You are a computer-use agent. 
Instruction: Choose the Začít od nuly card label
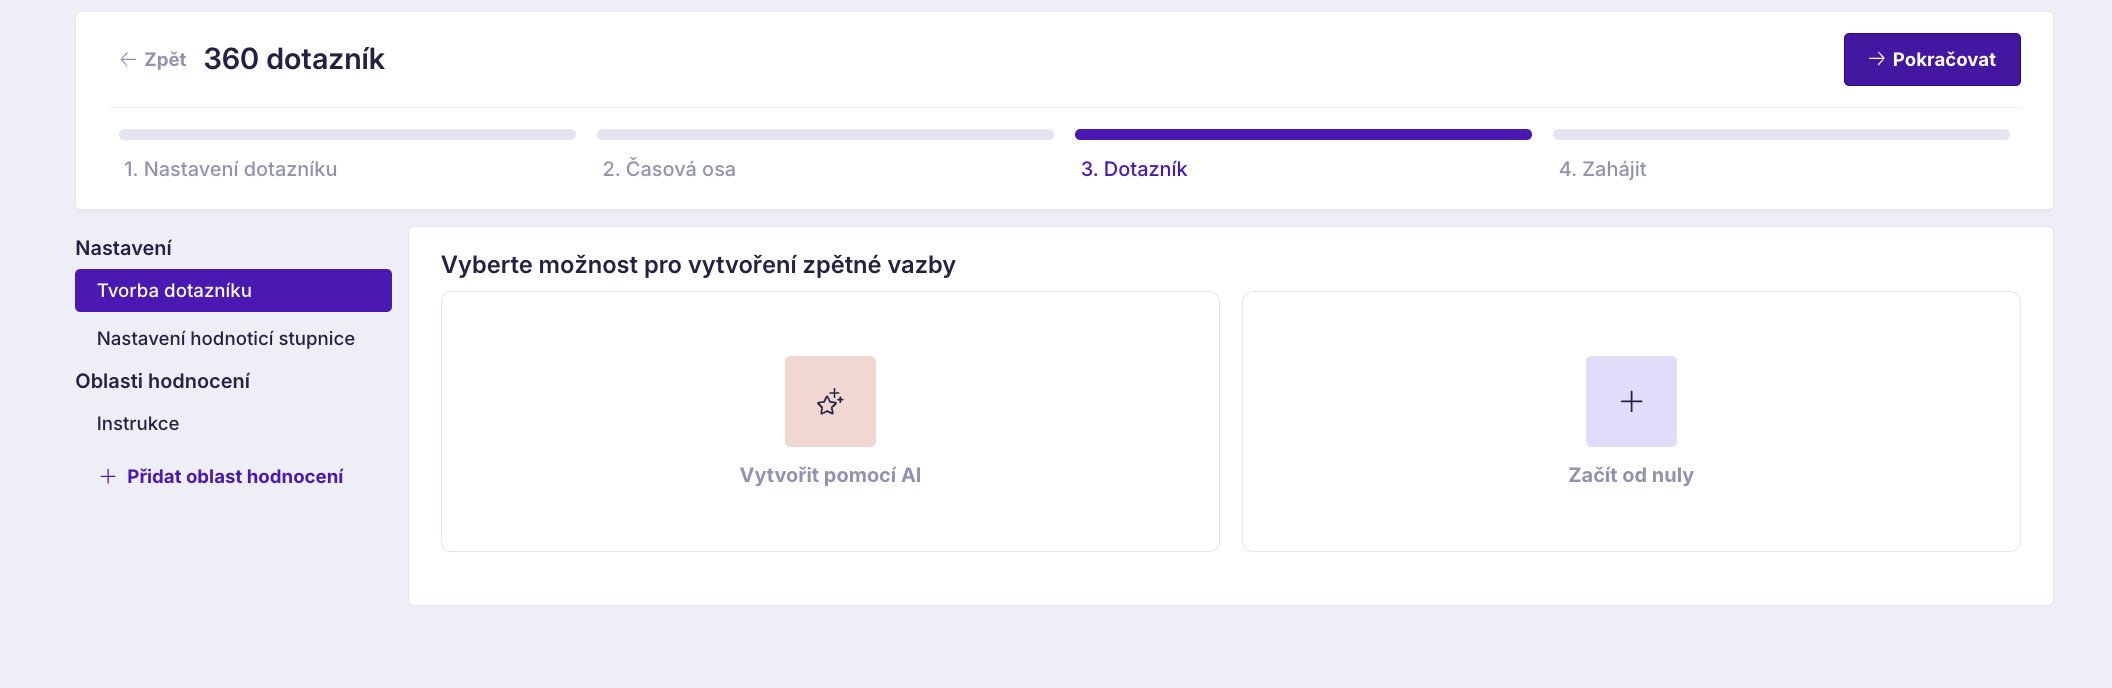(x=1631, y=475)
